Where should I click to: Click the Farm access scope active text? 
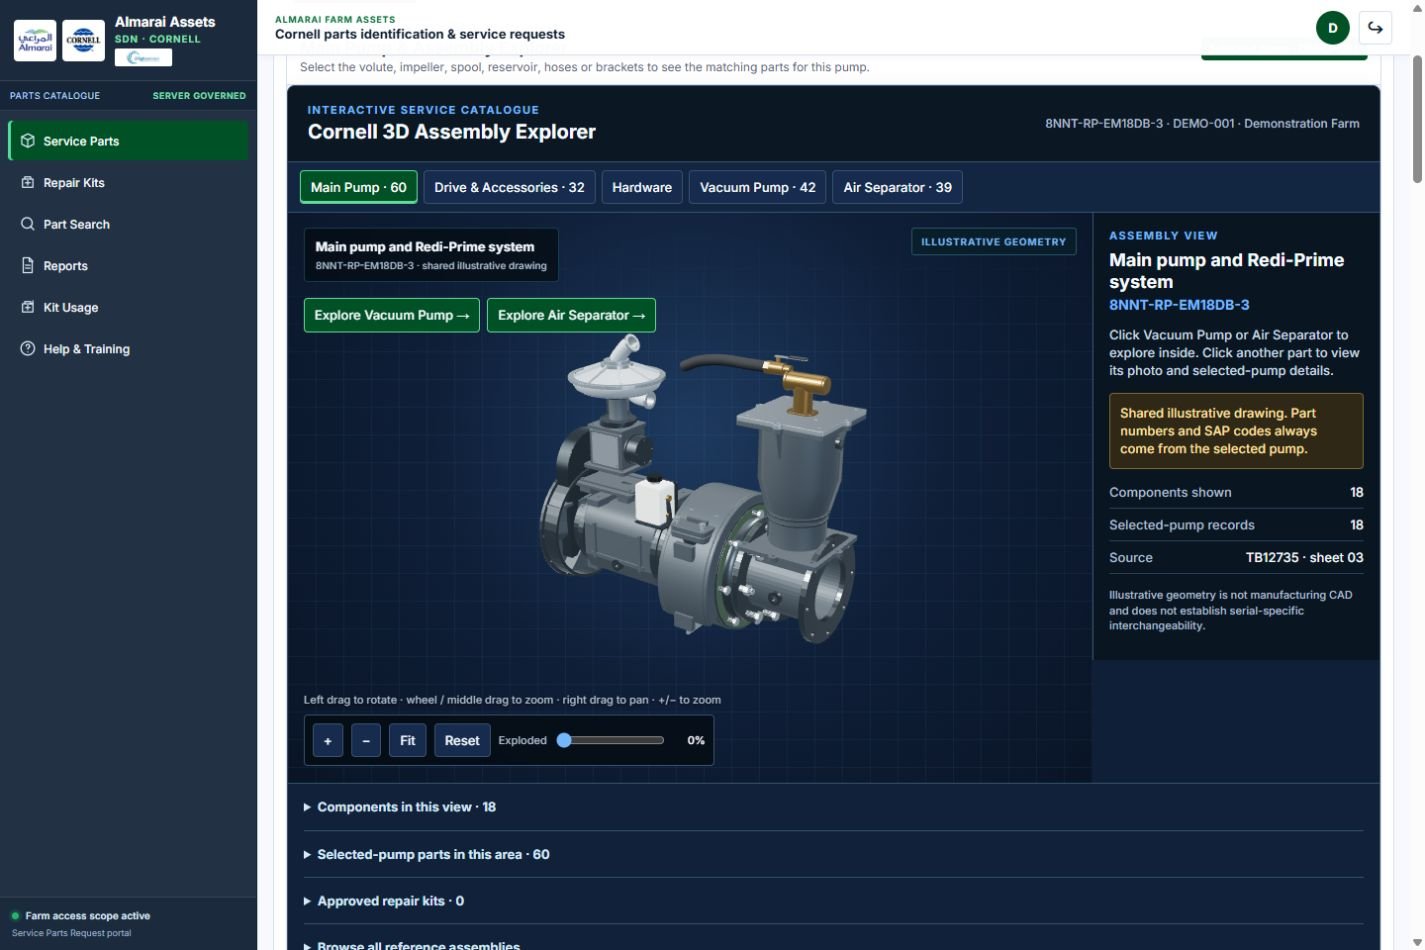click(x=87, y=916)
